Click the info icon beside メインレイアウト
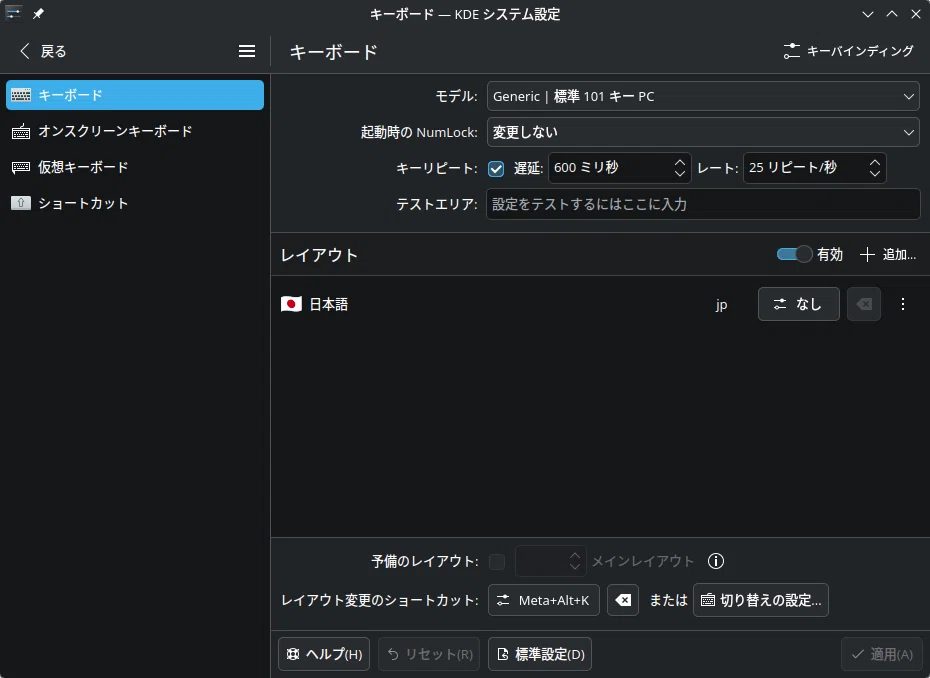 click(716, 561)
